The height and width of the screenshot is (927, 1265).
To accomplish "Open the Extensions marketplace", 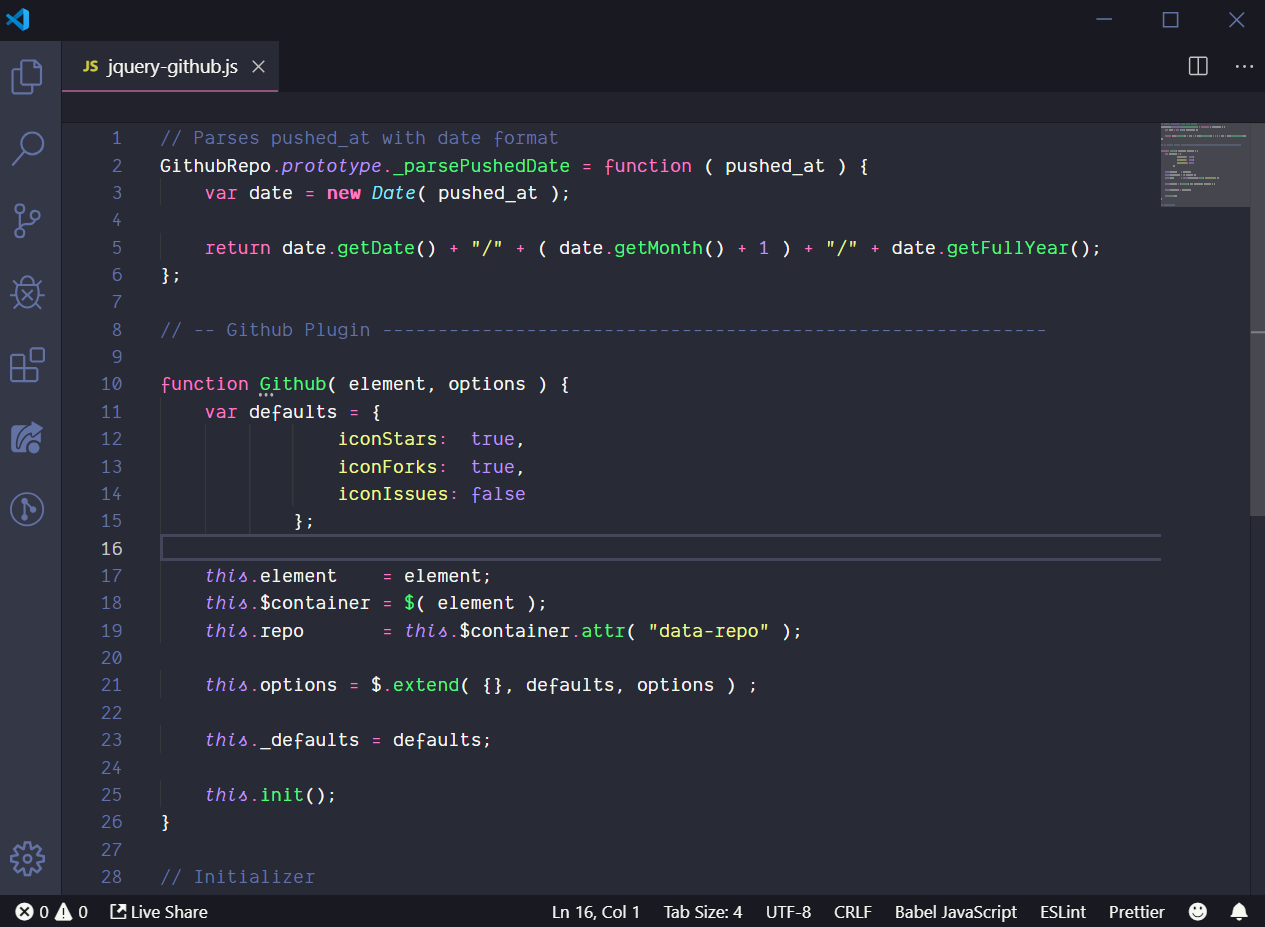I will coord(27,366).
